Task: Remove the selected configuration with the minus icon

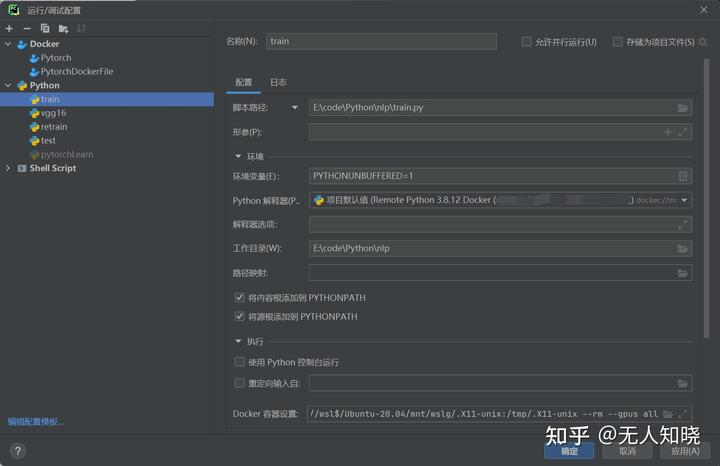Action: pyautogui.click(x=27, y=28)
